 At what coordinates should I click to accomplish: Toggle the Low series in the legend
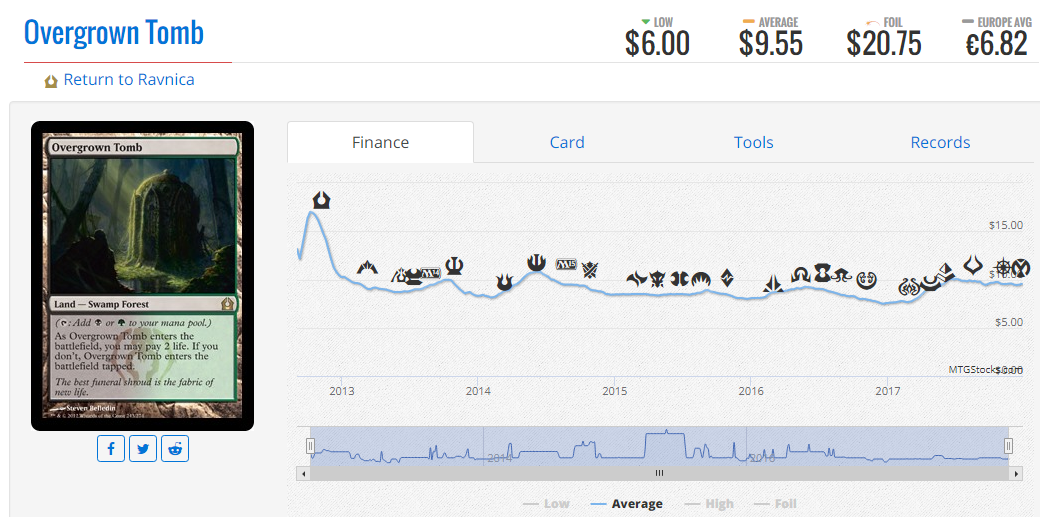pyautogui.click(x=547, y=504)
